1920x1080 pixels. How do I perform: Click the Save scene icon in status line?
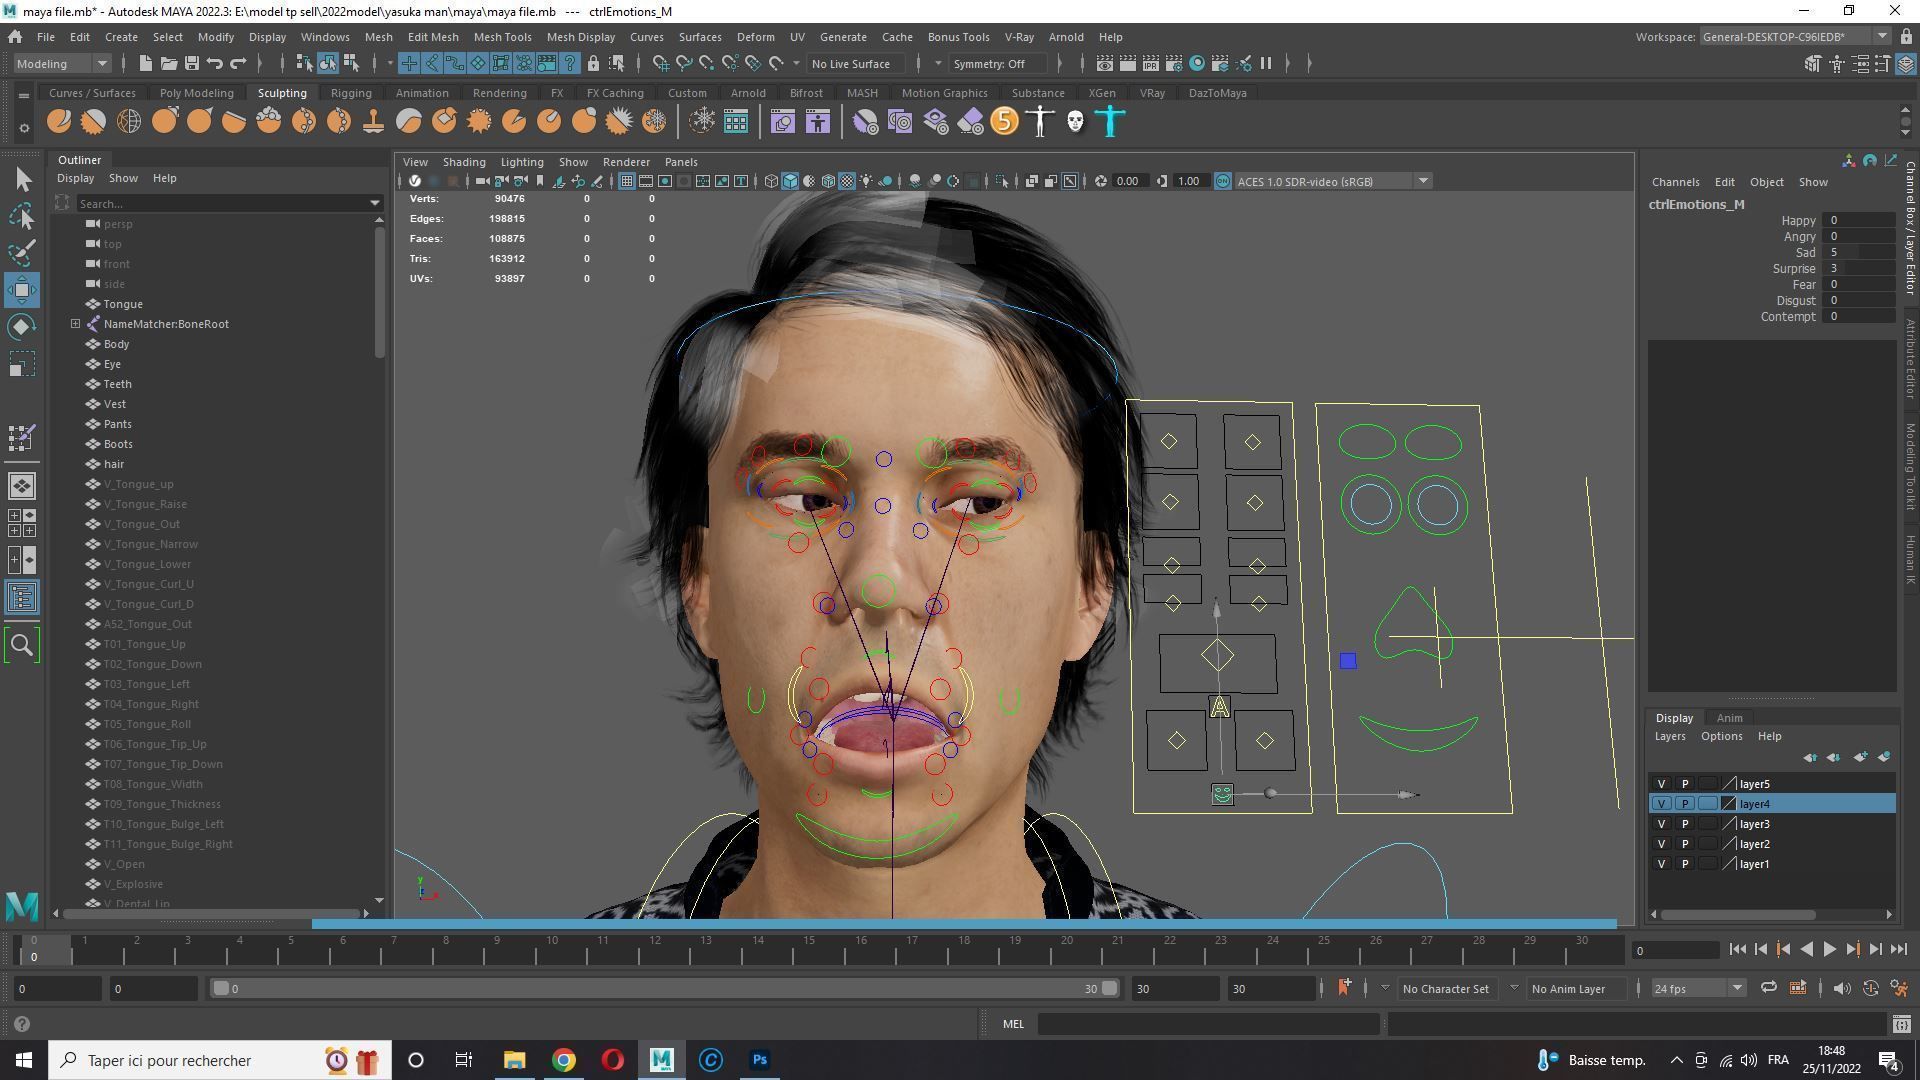[x=191, y=64]
